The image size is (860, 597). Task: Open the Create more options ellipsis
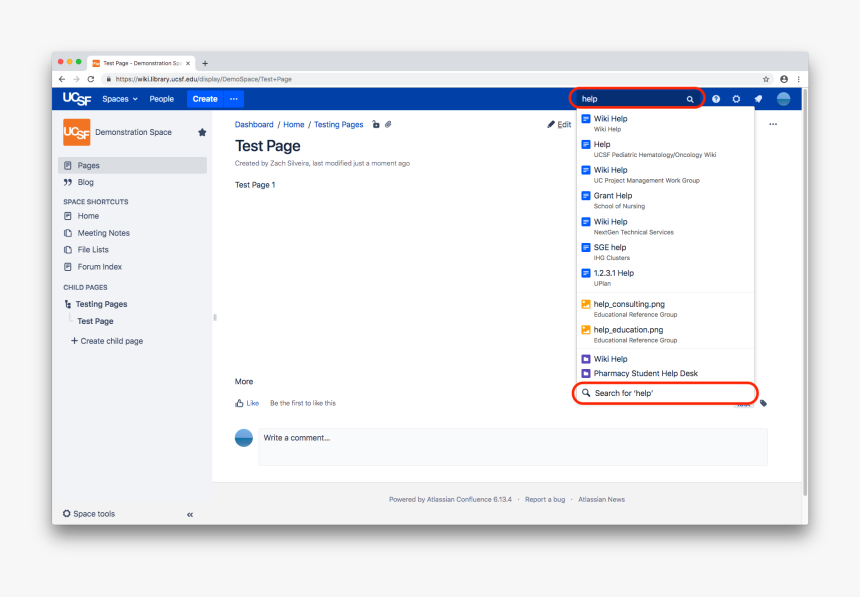click(233, 99)
